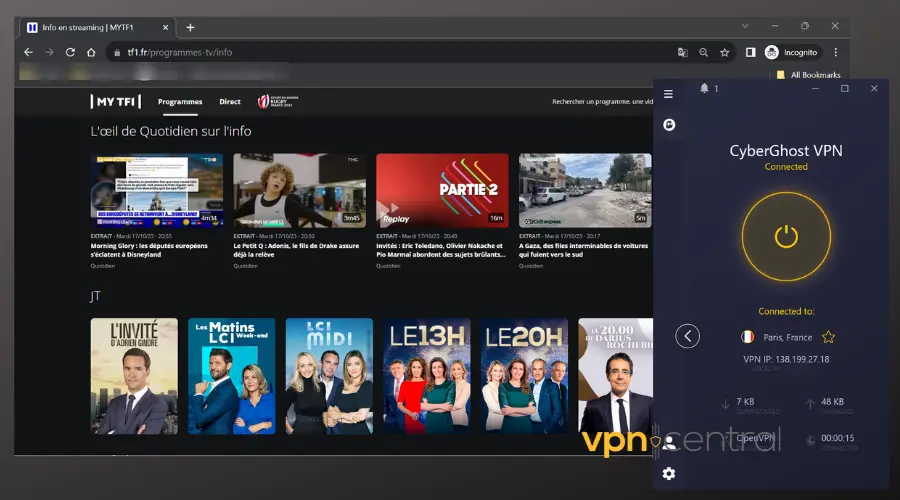
Task: Toggle the CyberGhost VPN power button
Action: click(x=786, y=237)
